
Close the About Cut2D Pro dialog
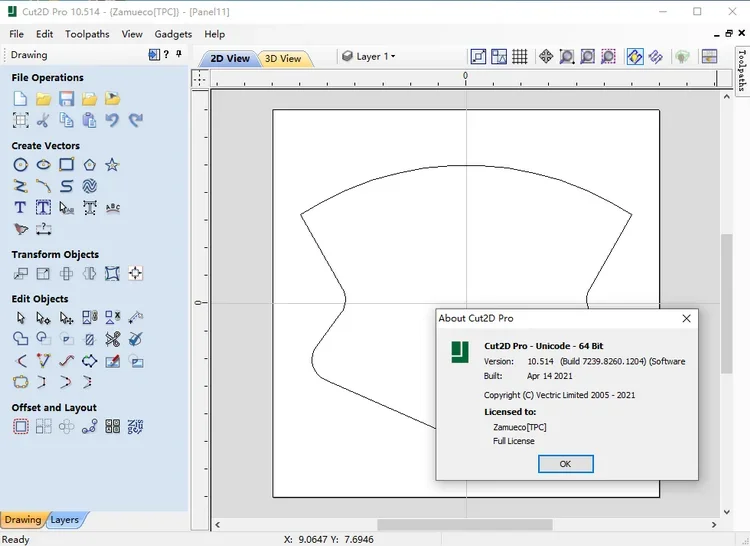pyautogui.click(x=686, y=318)
